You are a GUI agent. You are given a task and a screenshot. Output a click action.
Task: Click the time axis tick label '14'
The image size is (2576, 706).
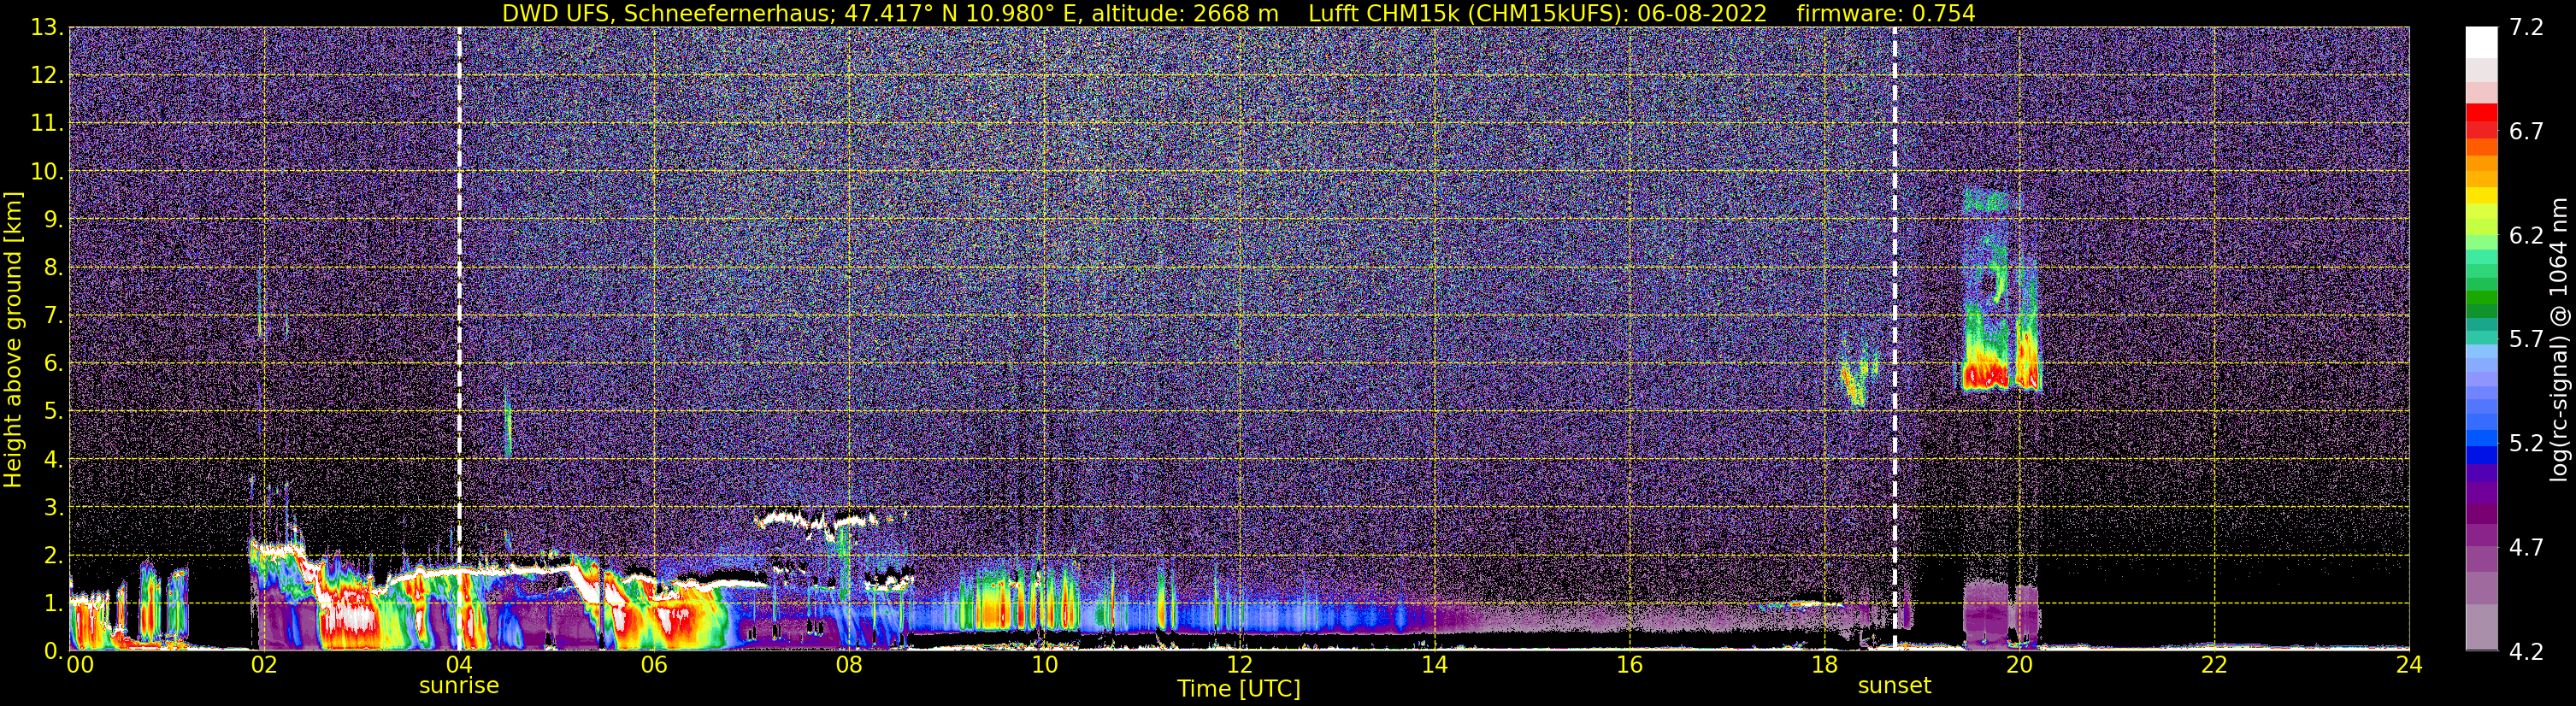click(1434, 665)
